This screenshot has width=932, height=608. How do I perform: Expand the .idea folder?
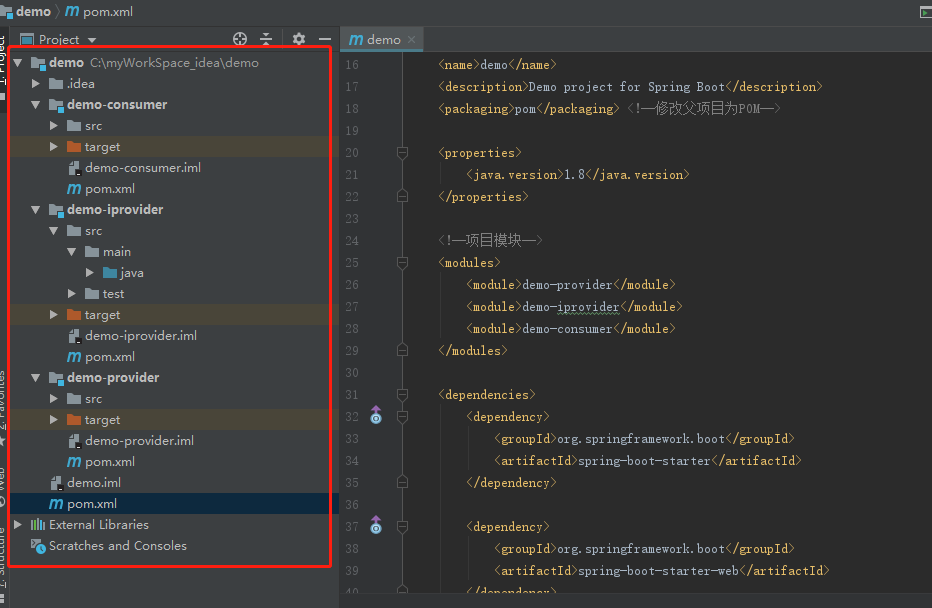click(36, 84)
